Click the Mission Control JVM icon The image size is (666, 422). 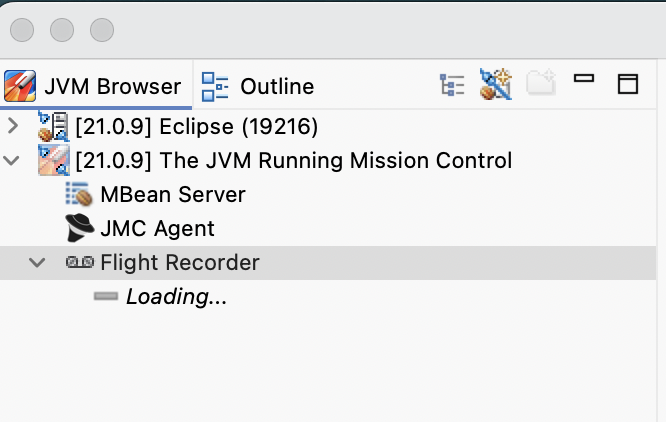[x=52, y=160]
